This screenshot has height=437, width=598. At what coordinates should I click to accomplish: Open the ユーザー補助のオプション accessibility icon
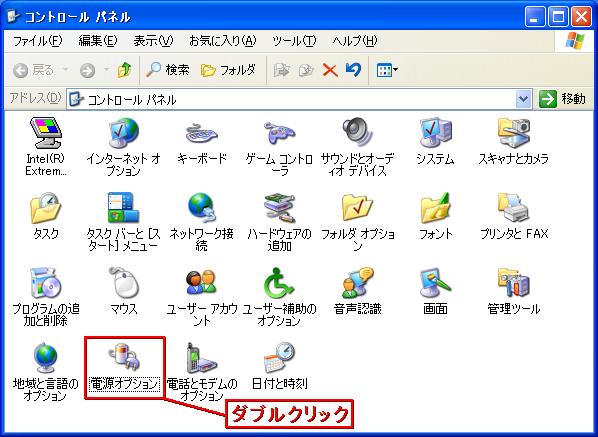[279, 283]
